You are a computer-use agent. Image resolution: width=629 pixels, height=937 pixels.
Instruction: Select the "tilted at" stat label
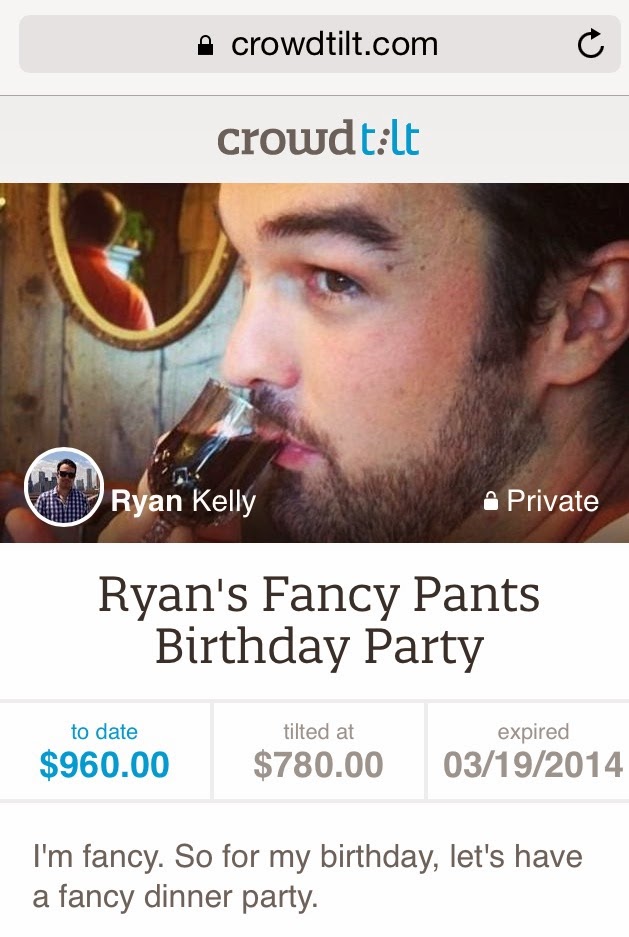pyautogui.click(x=318, y=732)
